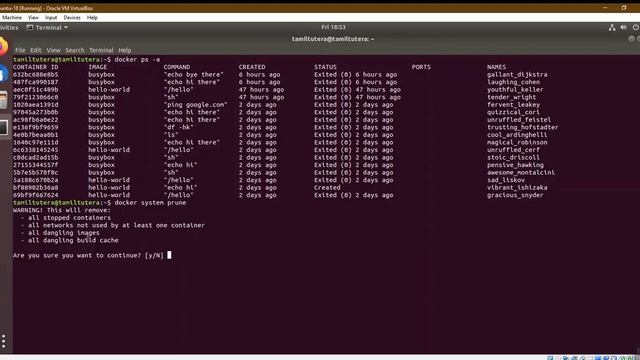Click the Created status of vibrant_ishizaka
The image size is (640, 360).
click(x=327, y=188)
